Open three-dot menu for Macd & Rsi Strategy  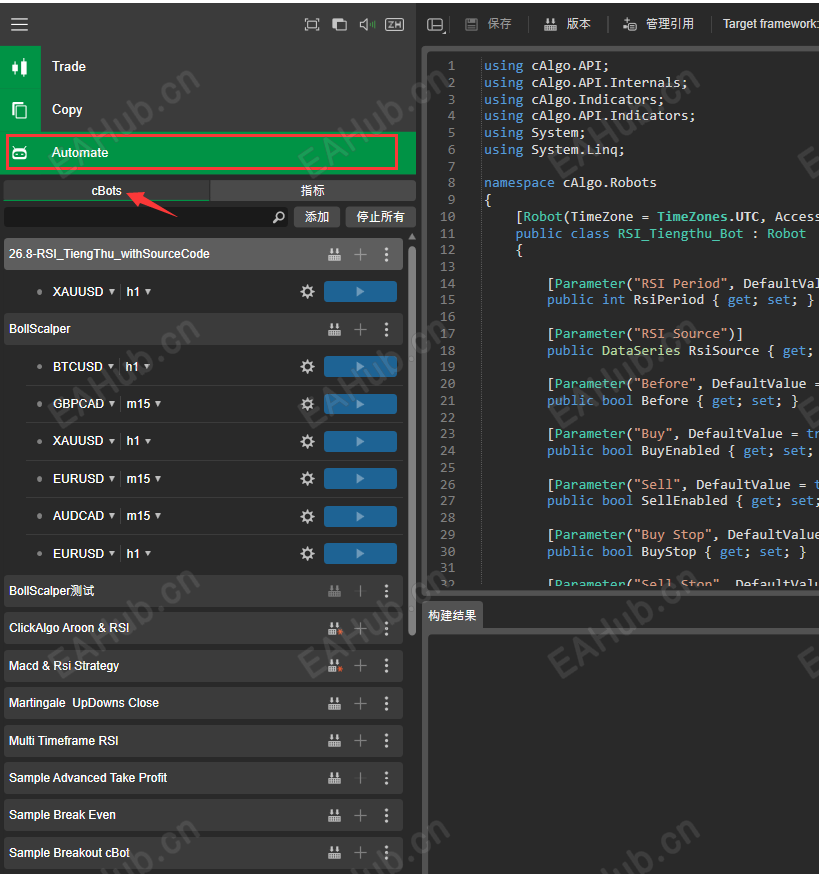pos(387,666)
